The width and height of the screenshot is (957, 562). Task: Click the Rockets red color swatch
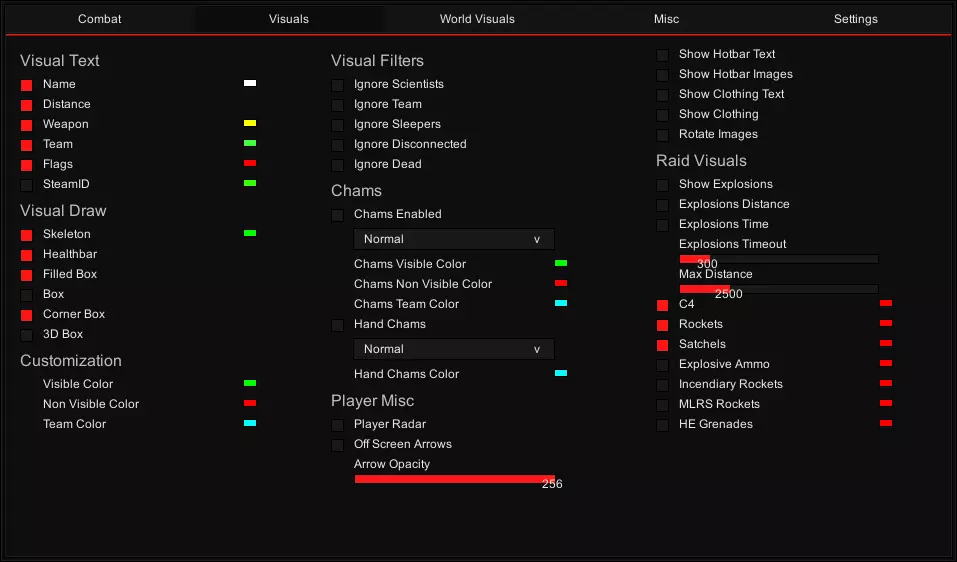pos(886,324)
